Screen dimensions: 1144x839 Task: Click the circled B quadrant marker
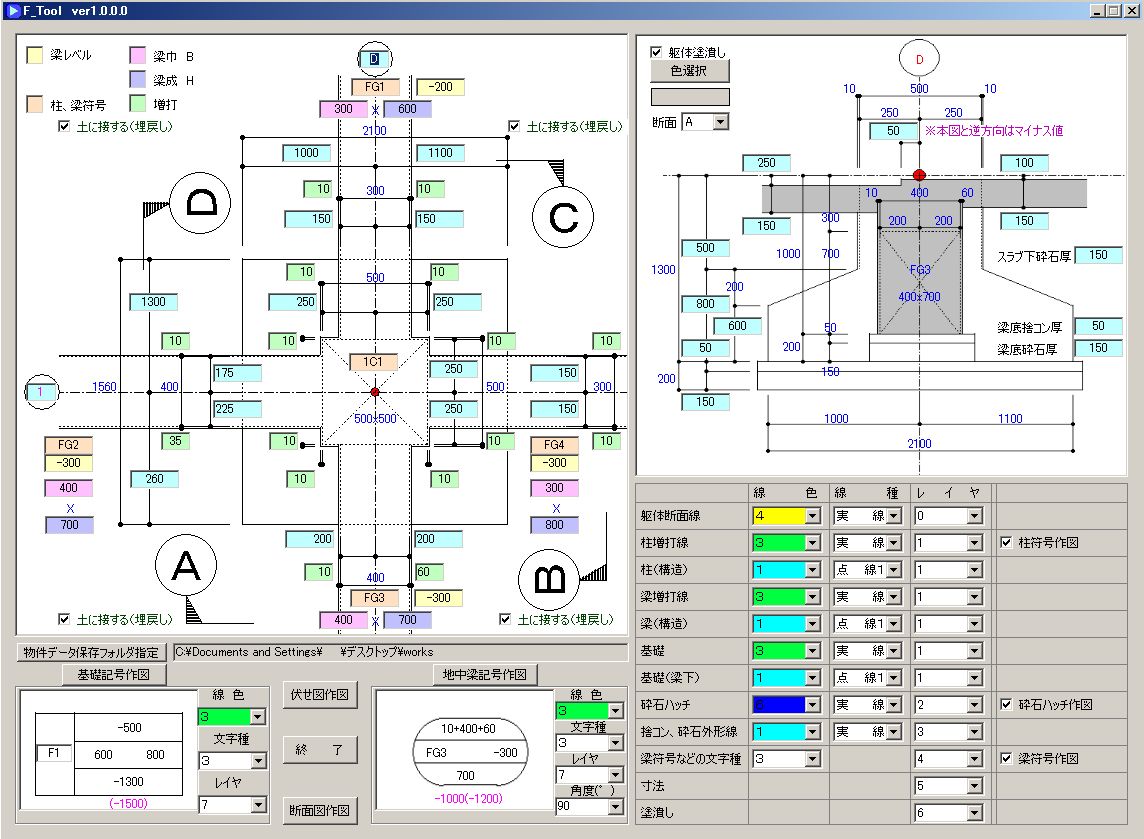[x=549, y=580]
